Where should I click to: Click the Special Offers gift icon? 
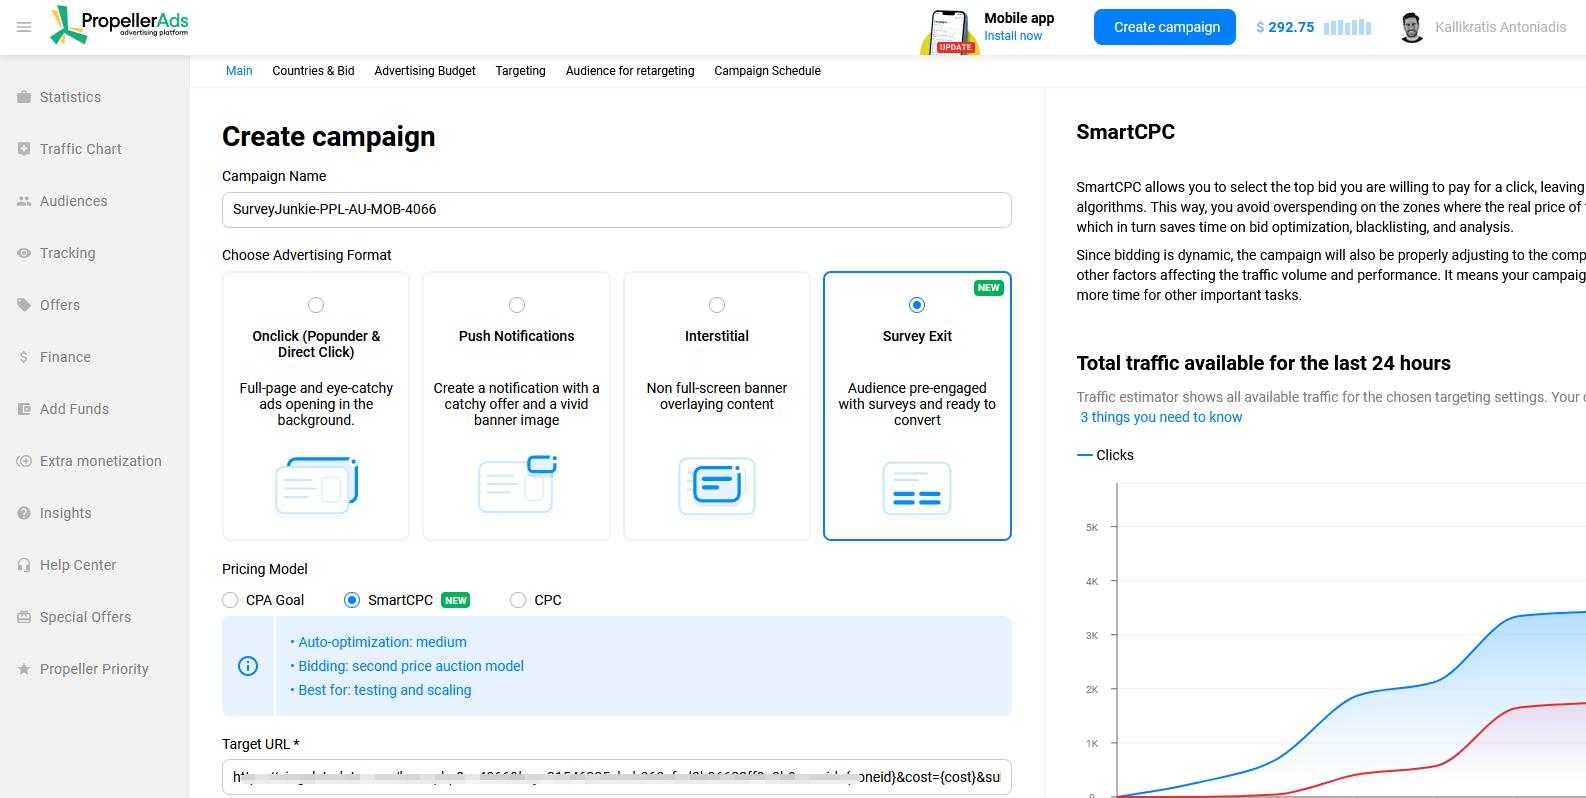pyautogui.click(x=24, y=617)
